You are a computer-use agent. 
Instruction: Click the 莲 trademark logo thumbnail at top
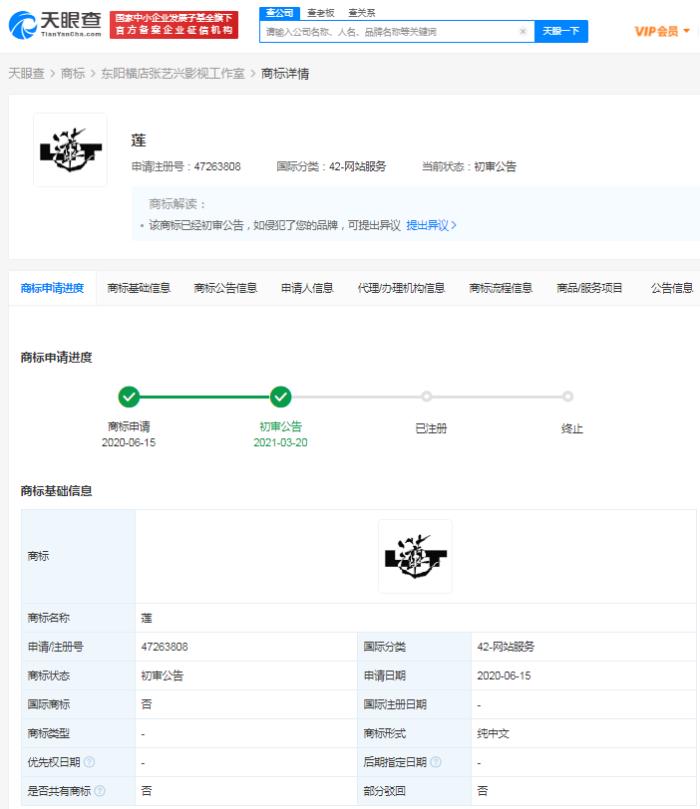pos(70,150)
